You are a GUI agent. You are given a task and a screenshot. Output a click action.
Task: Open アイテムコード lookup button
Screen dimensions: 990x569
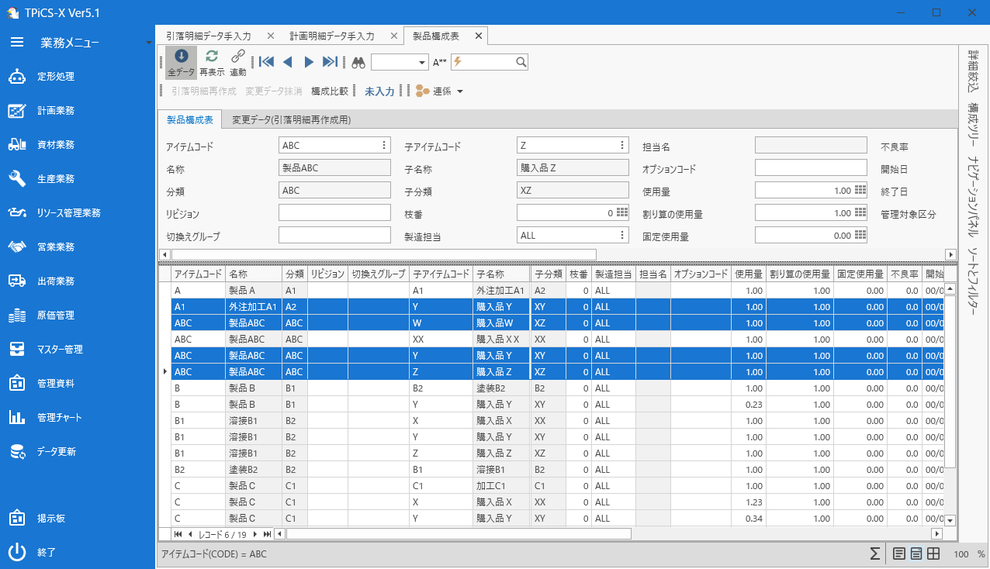click(x=384, y=145)
